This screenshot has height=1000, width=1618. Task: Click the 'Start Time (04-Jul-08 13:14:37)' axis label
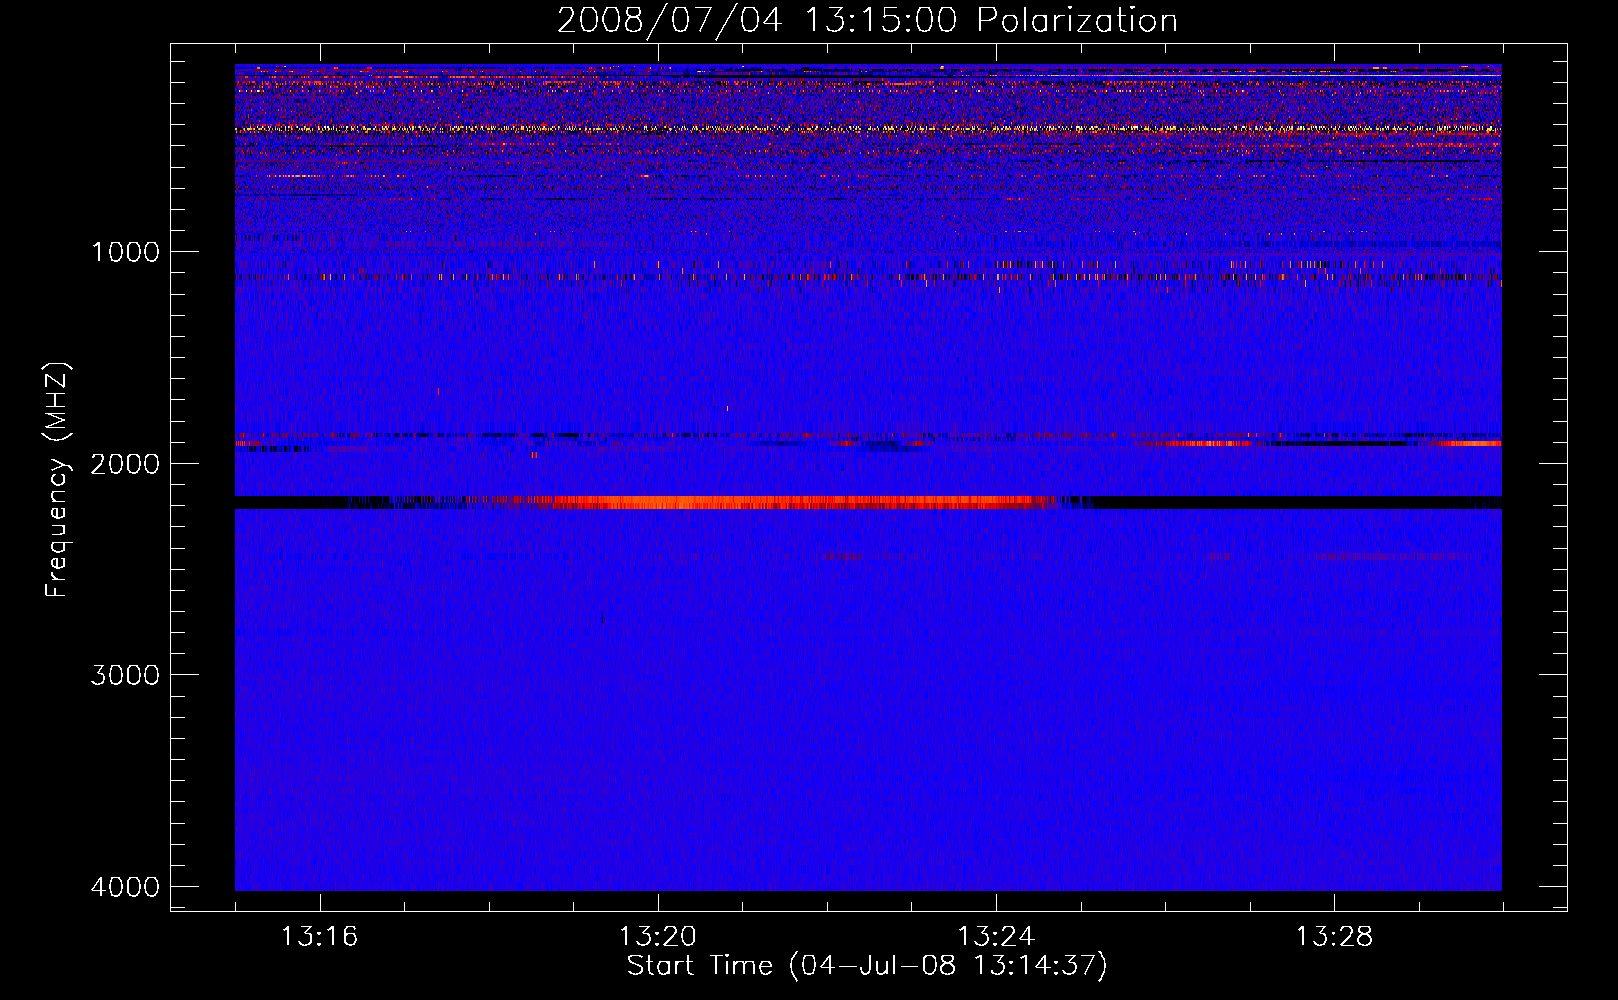[x=867, y=966]
